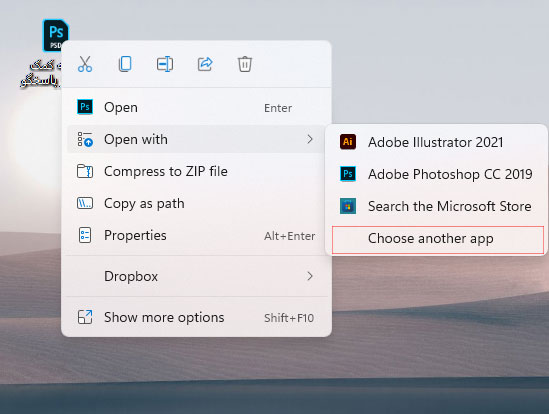Screen dimensions: 549x414
Task: Click the zip folder icon
Action: point(85,171)
